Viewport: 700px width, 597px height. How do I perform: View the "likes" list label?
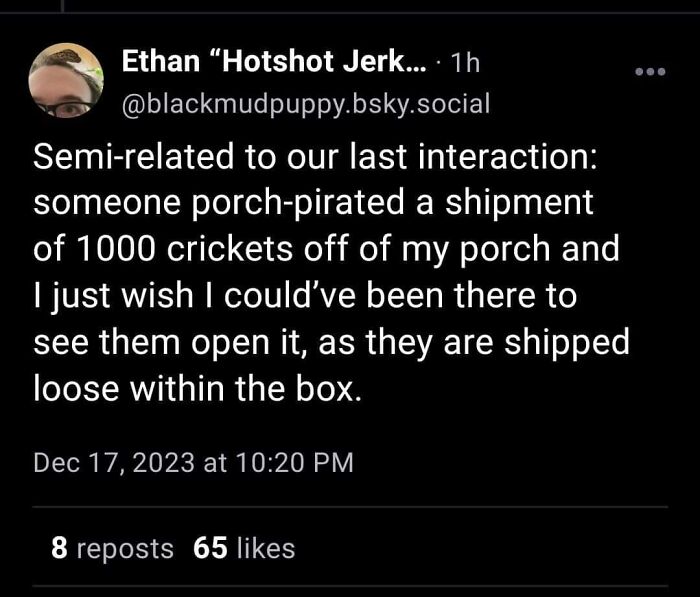(x=265, y=548)
